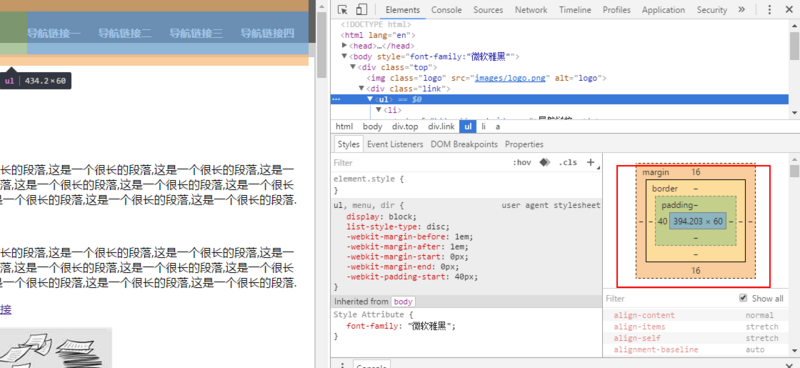Focus the Styles pane Filter field
This screenshot has height=368, width=800.
pyautogui.click(x=418, y=163)
